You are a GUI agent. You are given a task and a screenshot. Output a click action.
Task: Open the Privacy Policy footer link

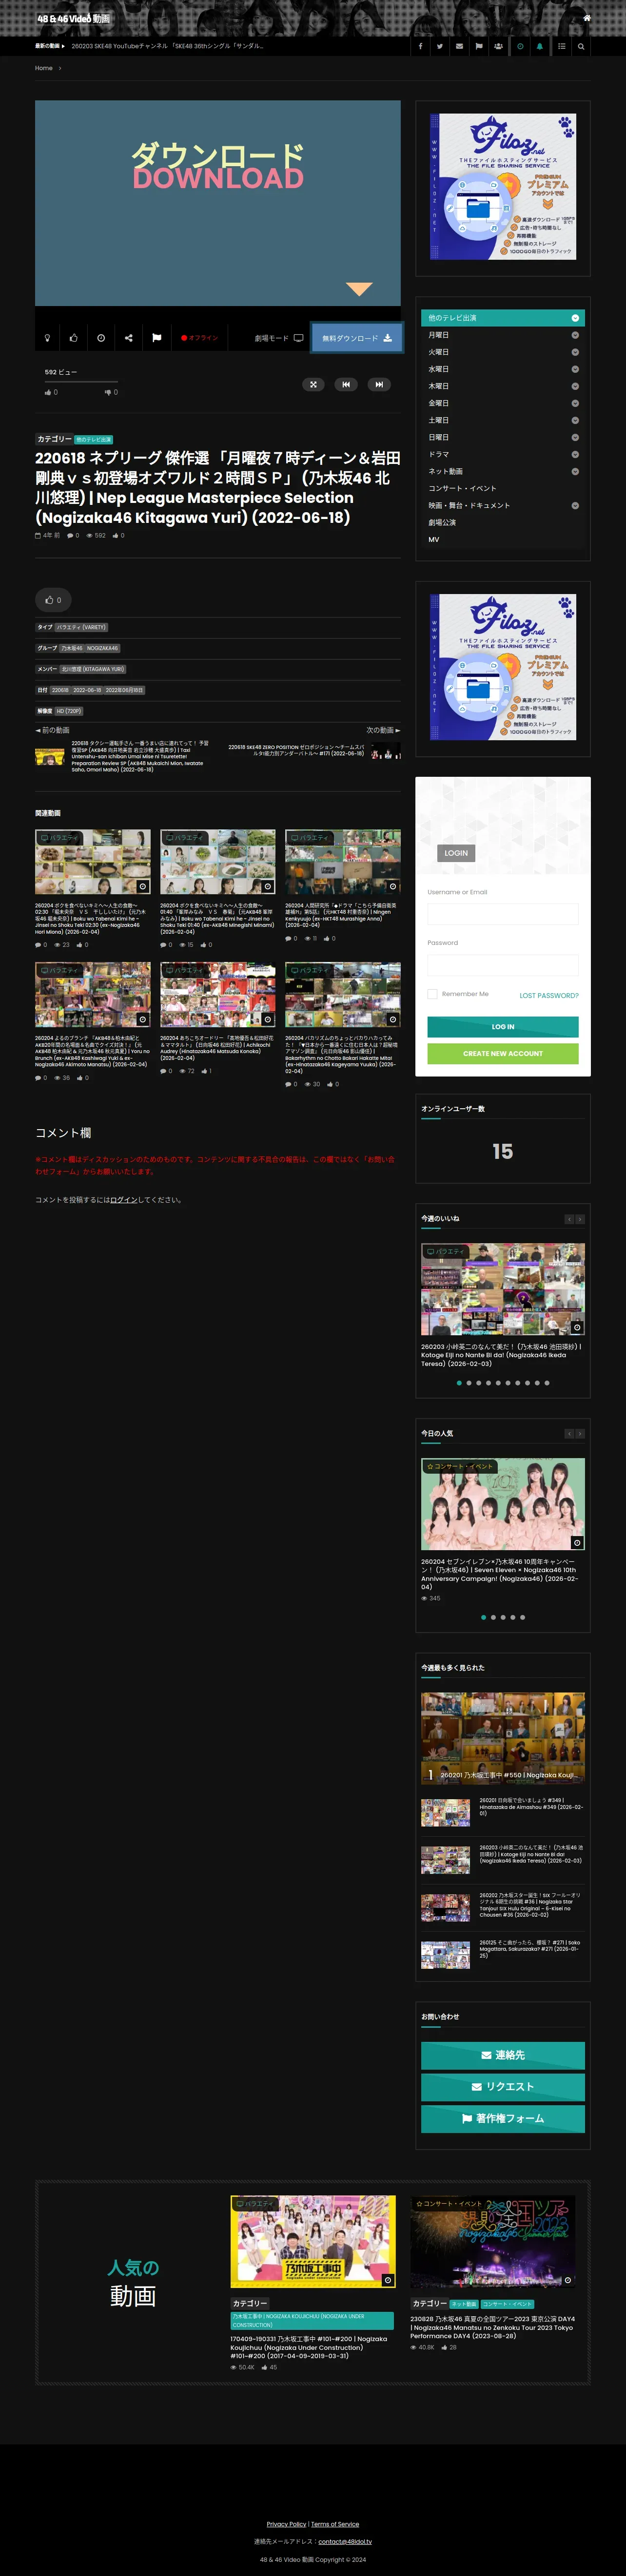286,2524
